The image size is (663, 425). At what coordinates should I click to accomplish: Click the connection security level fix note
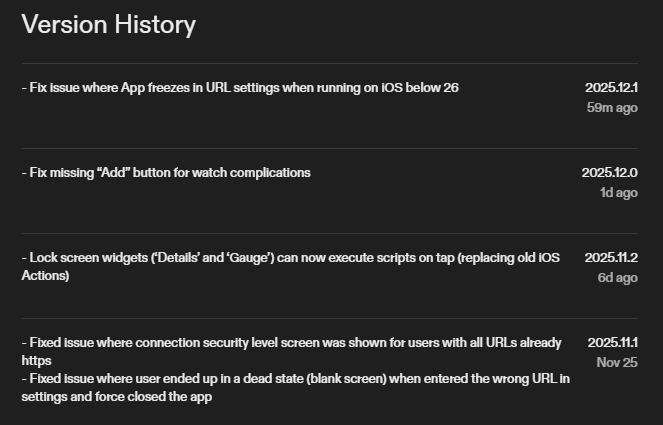(x=291, y=343)
